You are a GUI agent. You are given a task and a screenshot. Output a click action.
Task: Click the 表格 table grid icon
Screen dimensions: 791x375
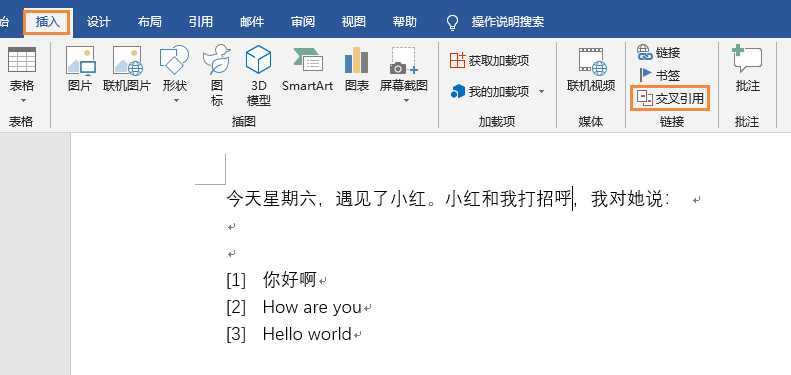click(x=22, y=60)
